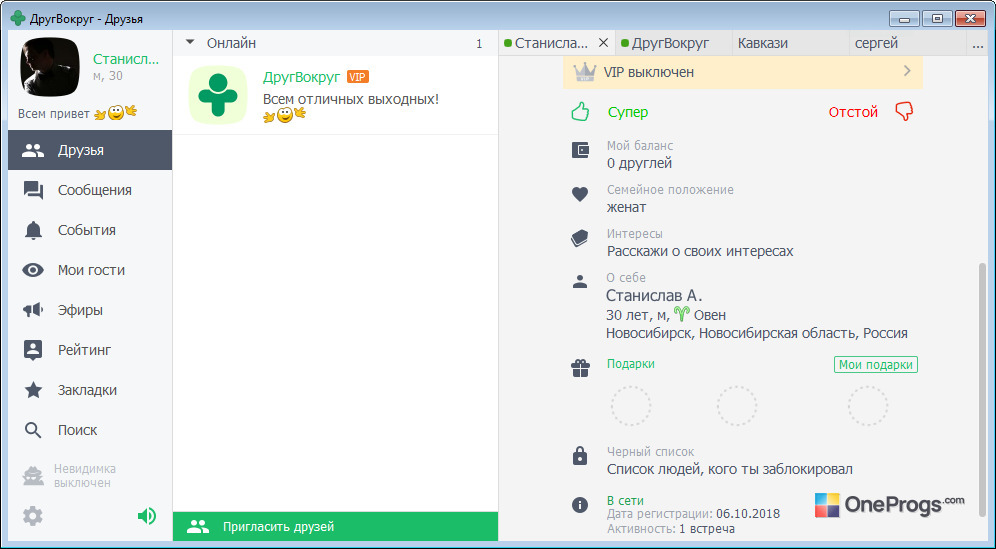Open the Друзья section in sidebar

click(x=90, y=150)
